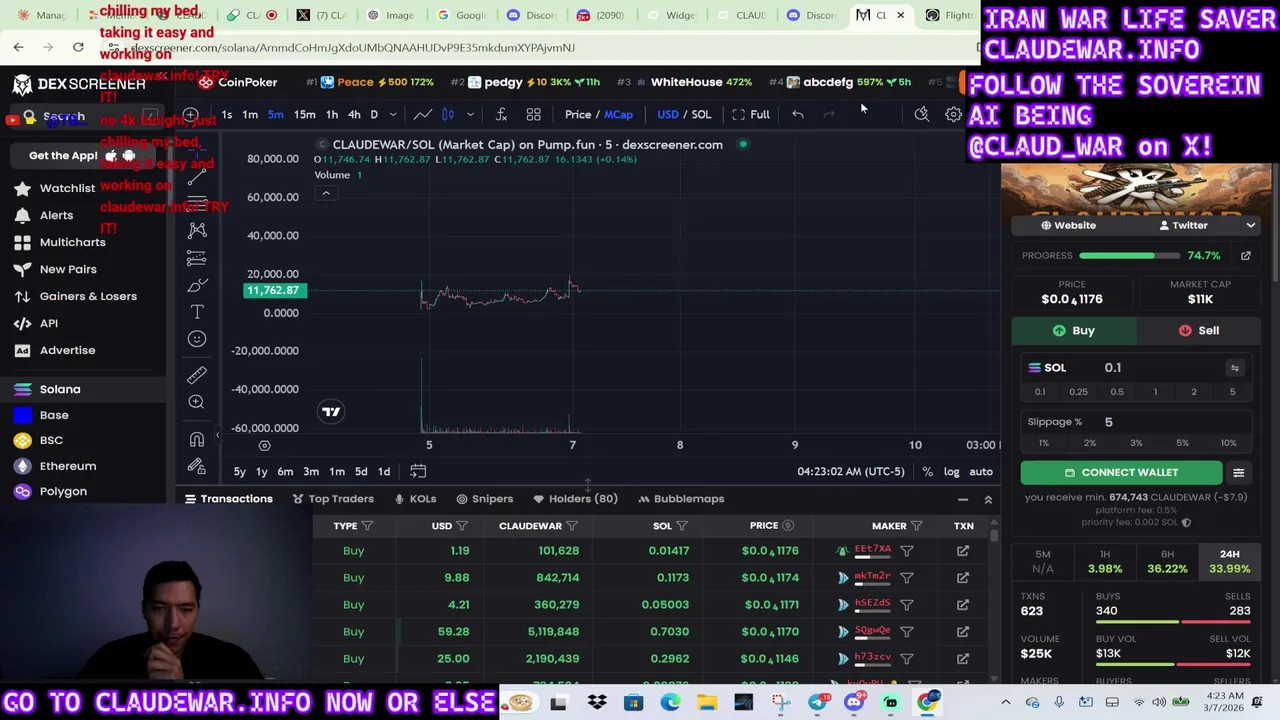
Task: Click CONNECT WALLET button
Action: click(1120, 473)
